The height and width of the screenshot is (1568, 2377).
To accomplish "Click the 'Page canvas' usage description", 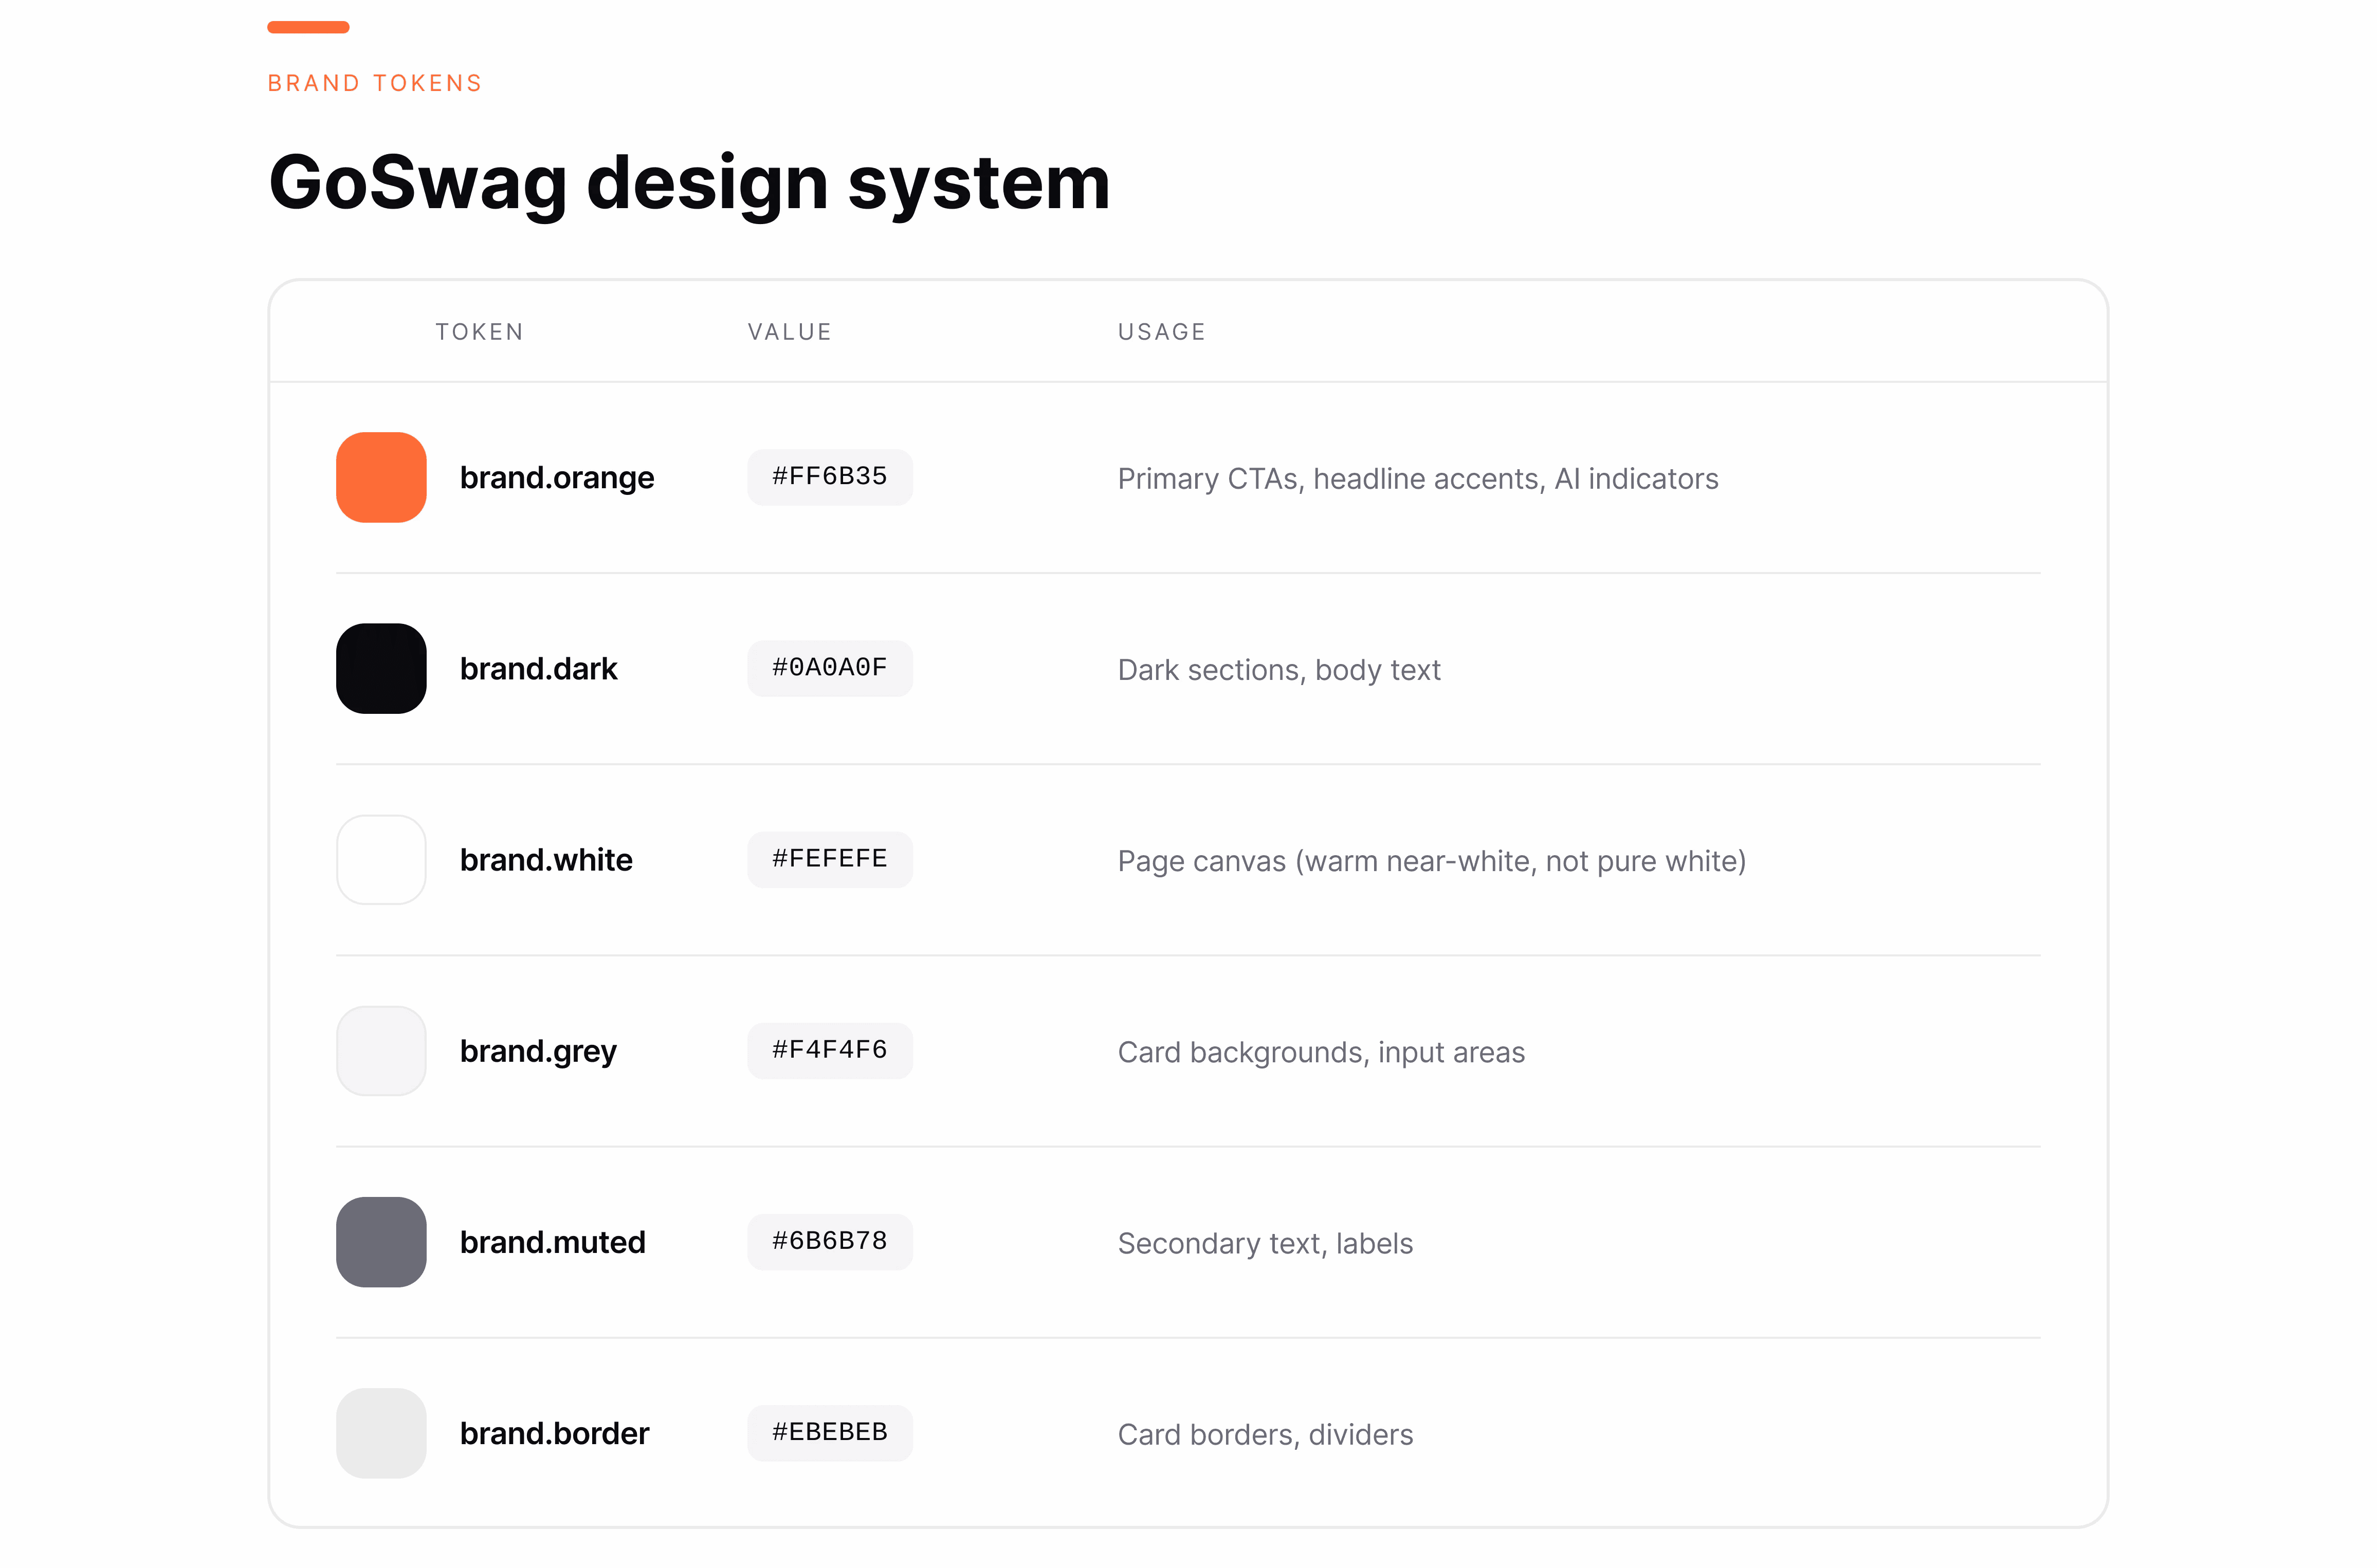I will point(1432,861).
